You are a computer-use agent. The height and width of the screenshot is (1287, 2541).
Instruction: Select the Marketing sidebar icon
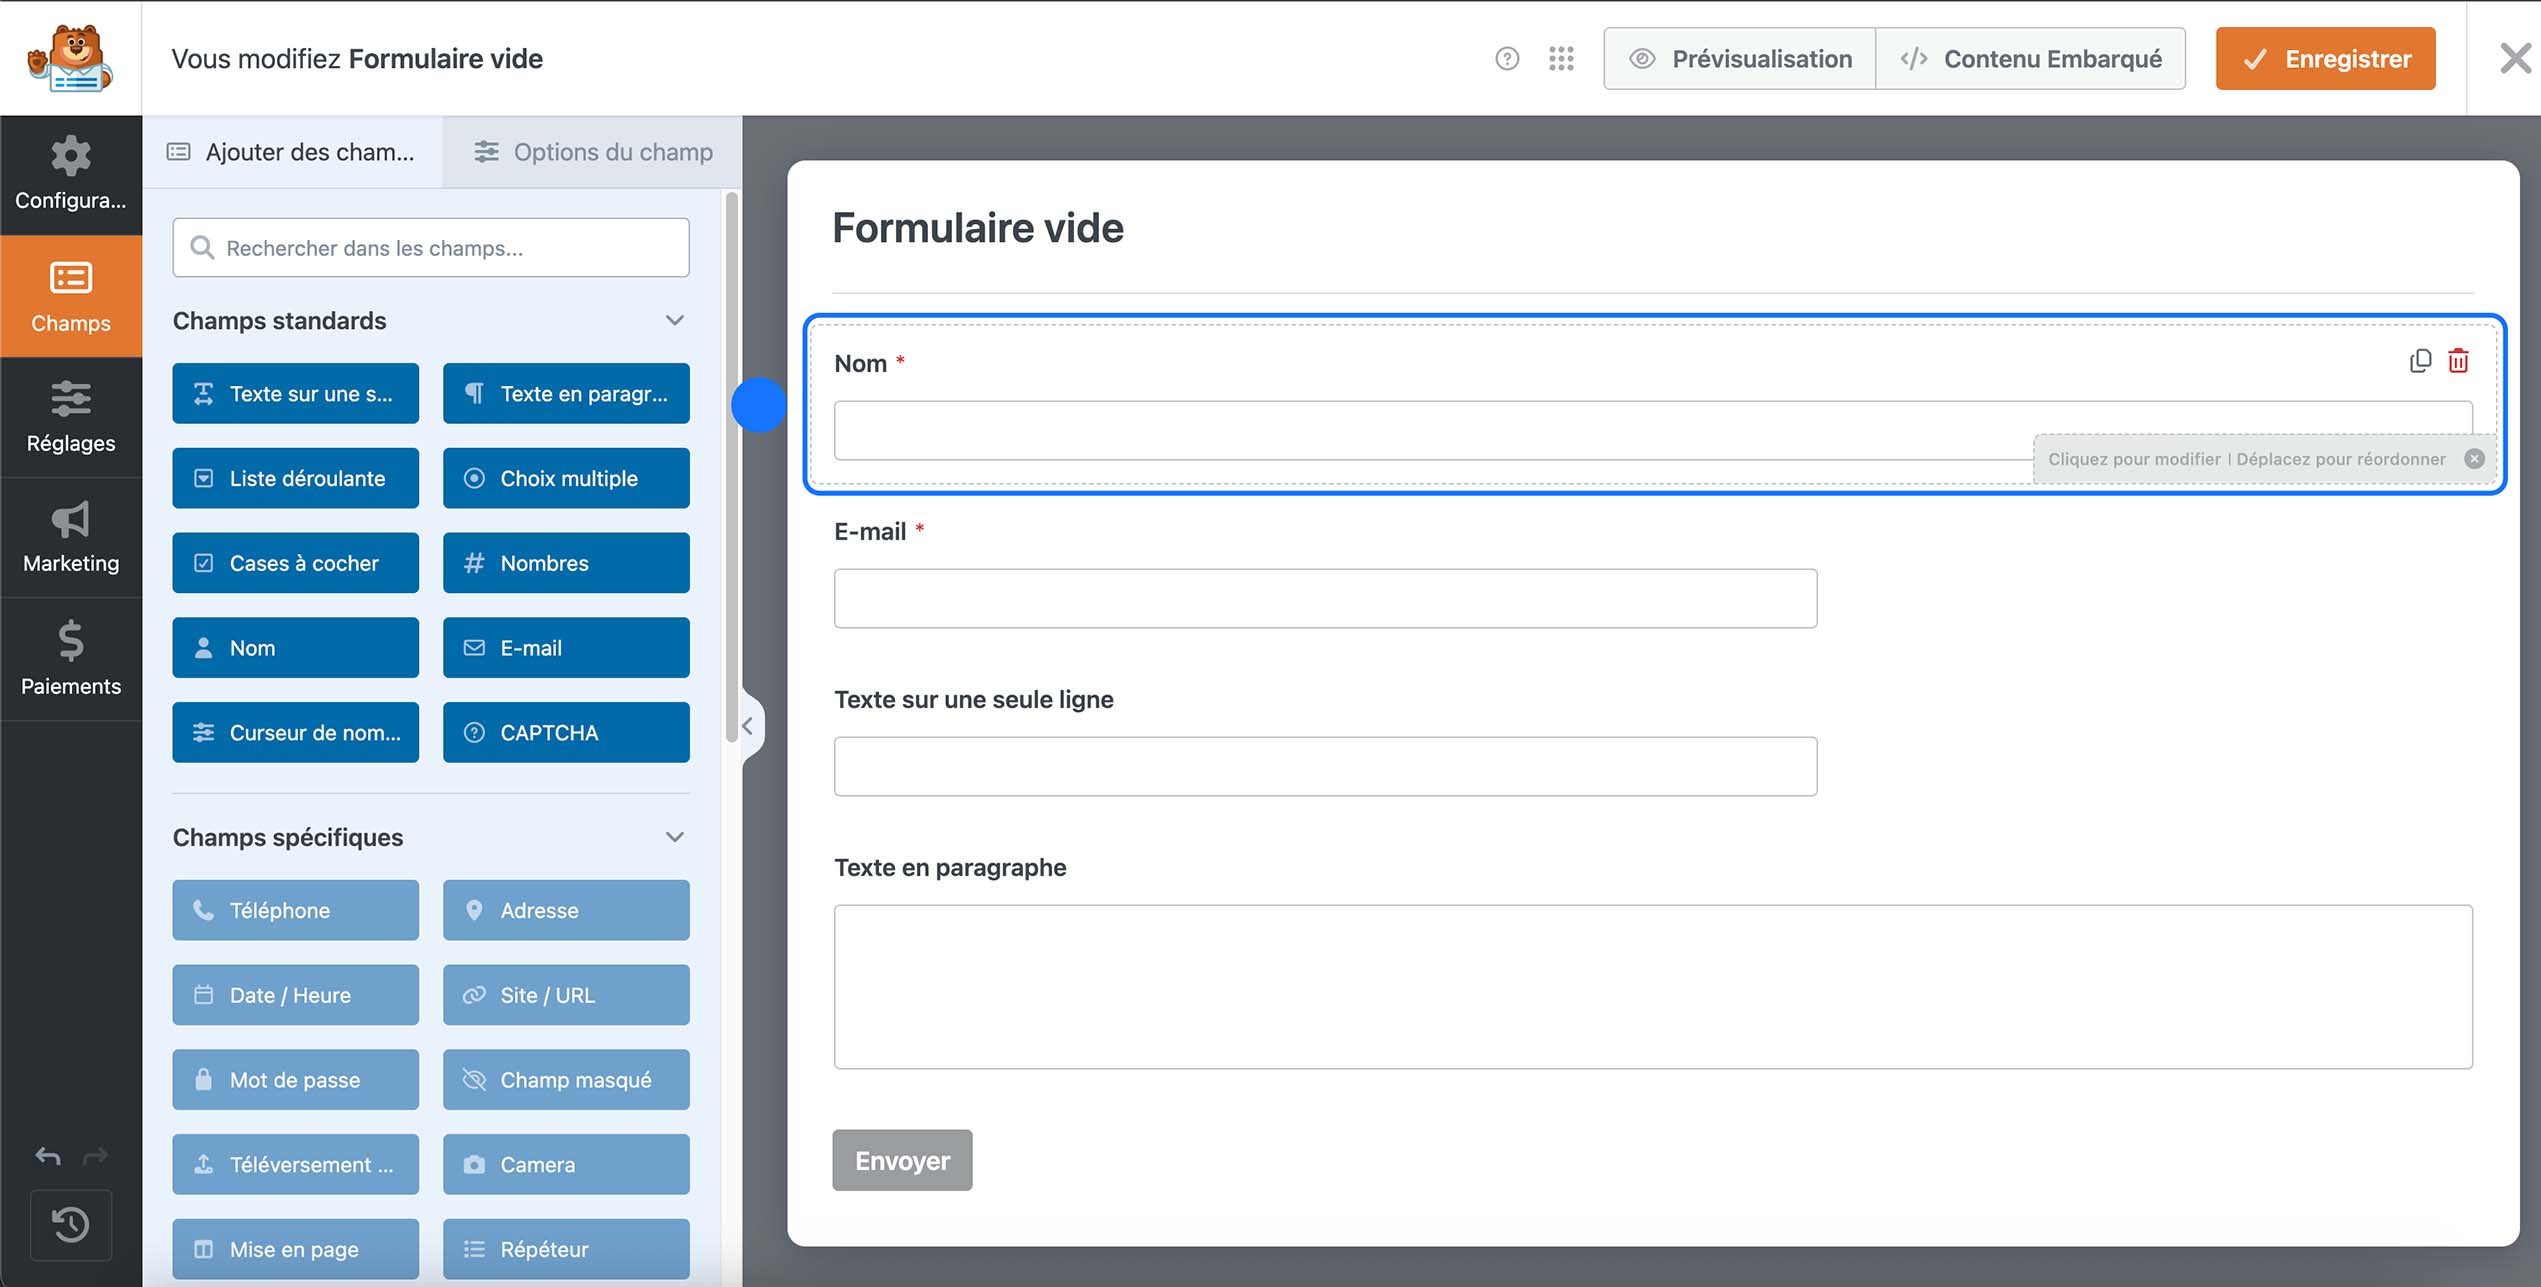pos(70,537)
